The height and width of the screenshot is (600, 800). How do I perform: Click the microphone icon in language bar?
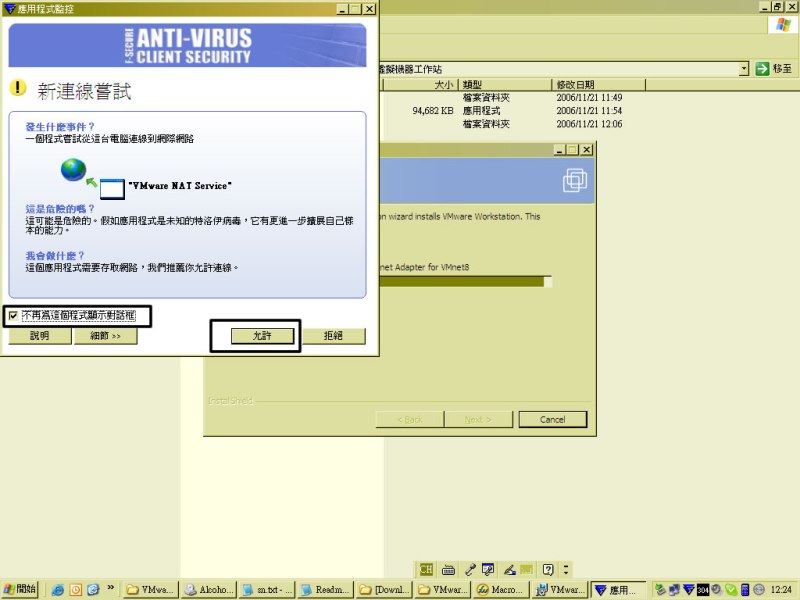[470, 569]
